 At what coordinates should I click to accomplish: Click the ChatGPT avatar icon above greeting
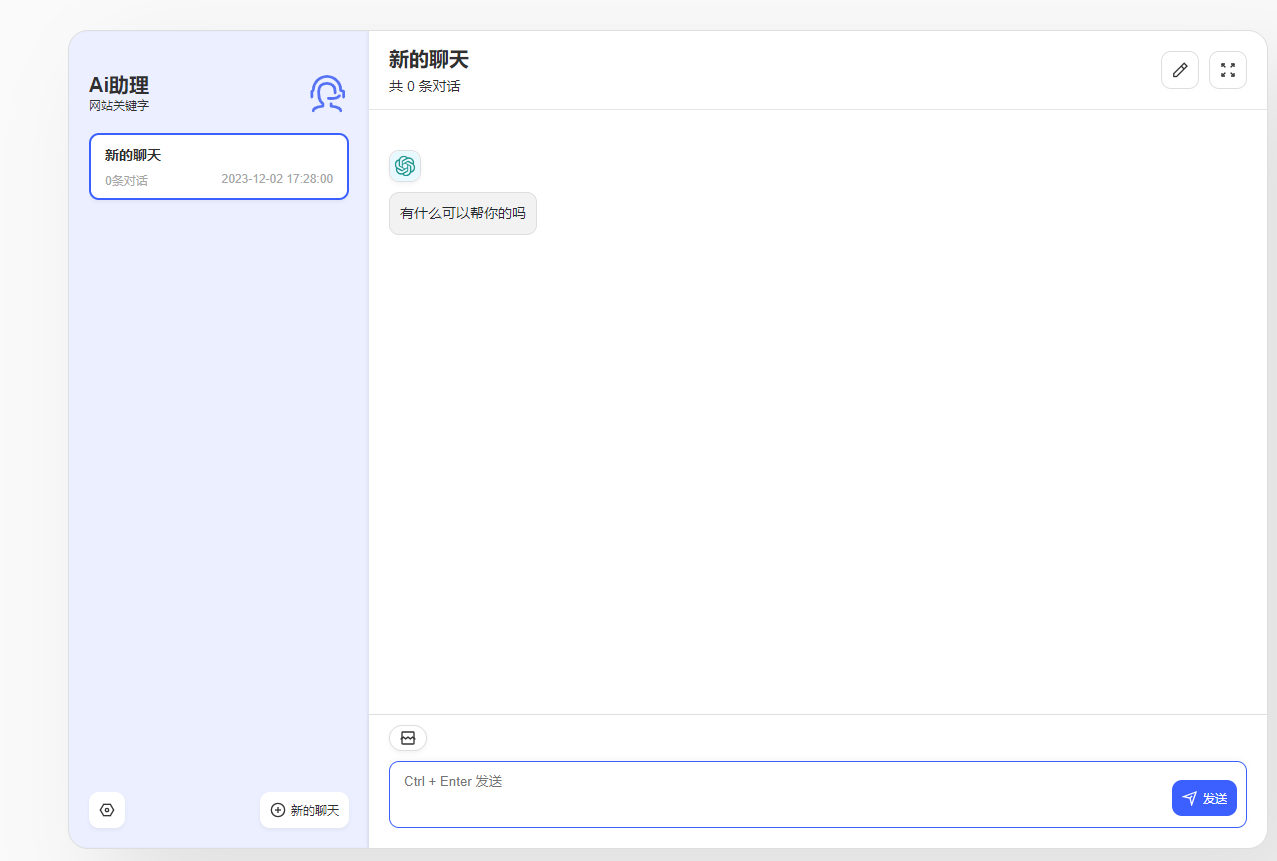tap(405, 166)
